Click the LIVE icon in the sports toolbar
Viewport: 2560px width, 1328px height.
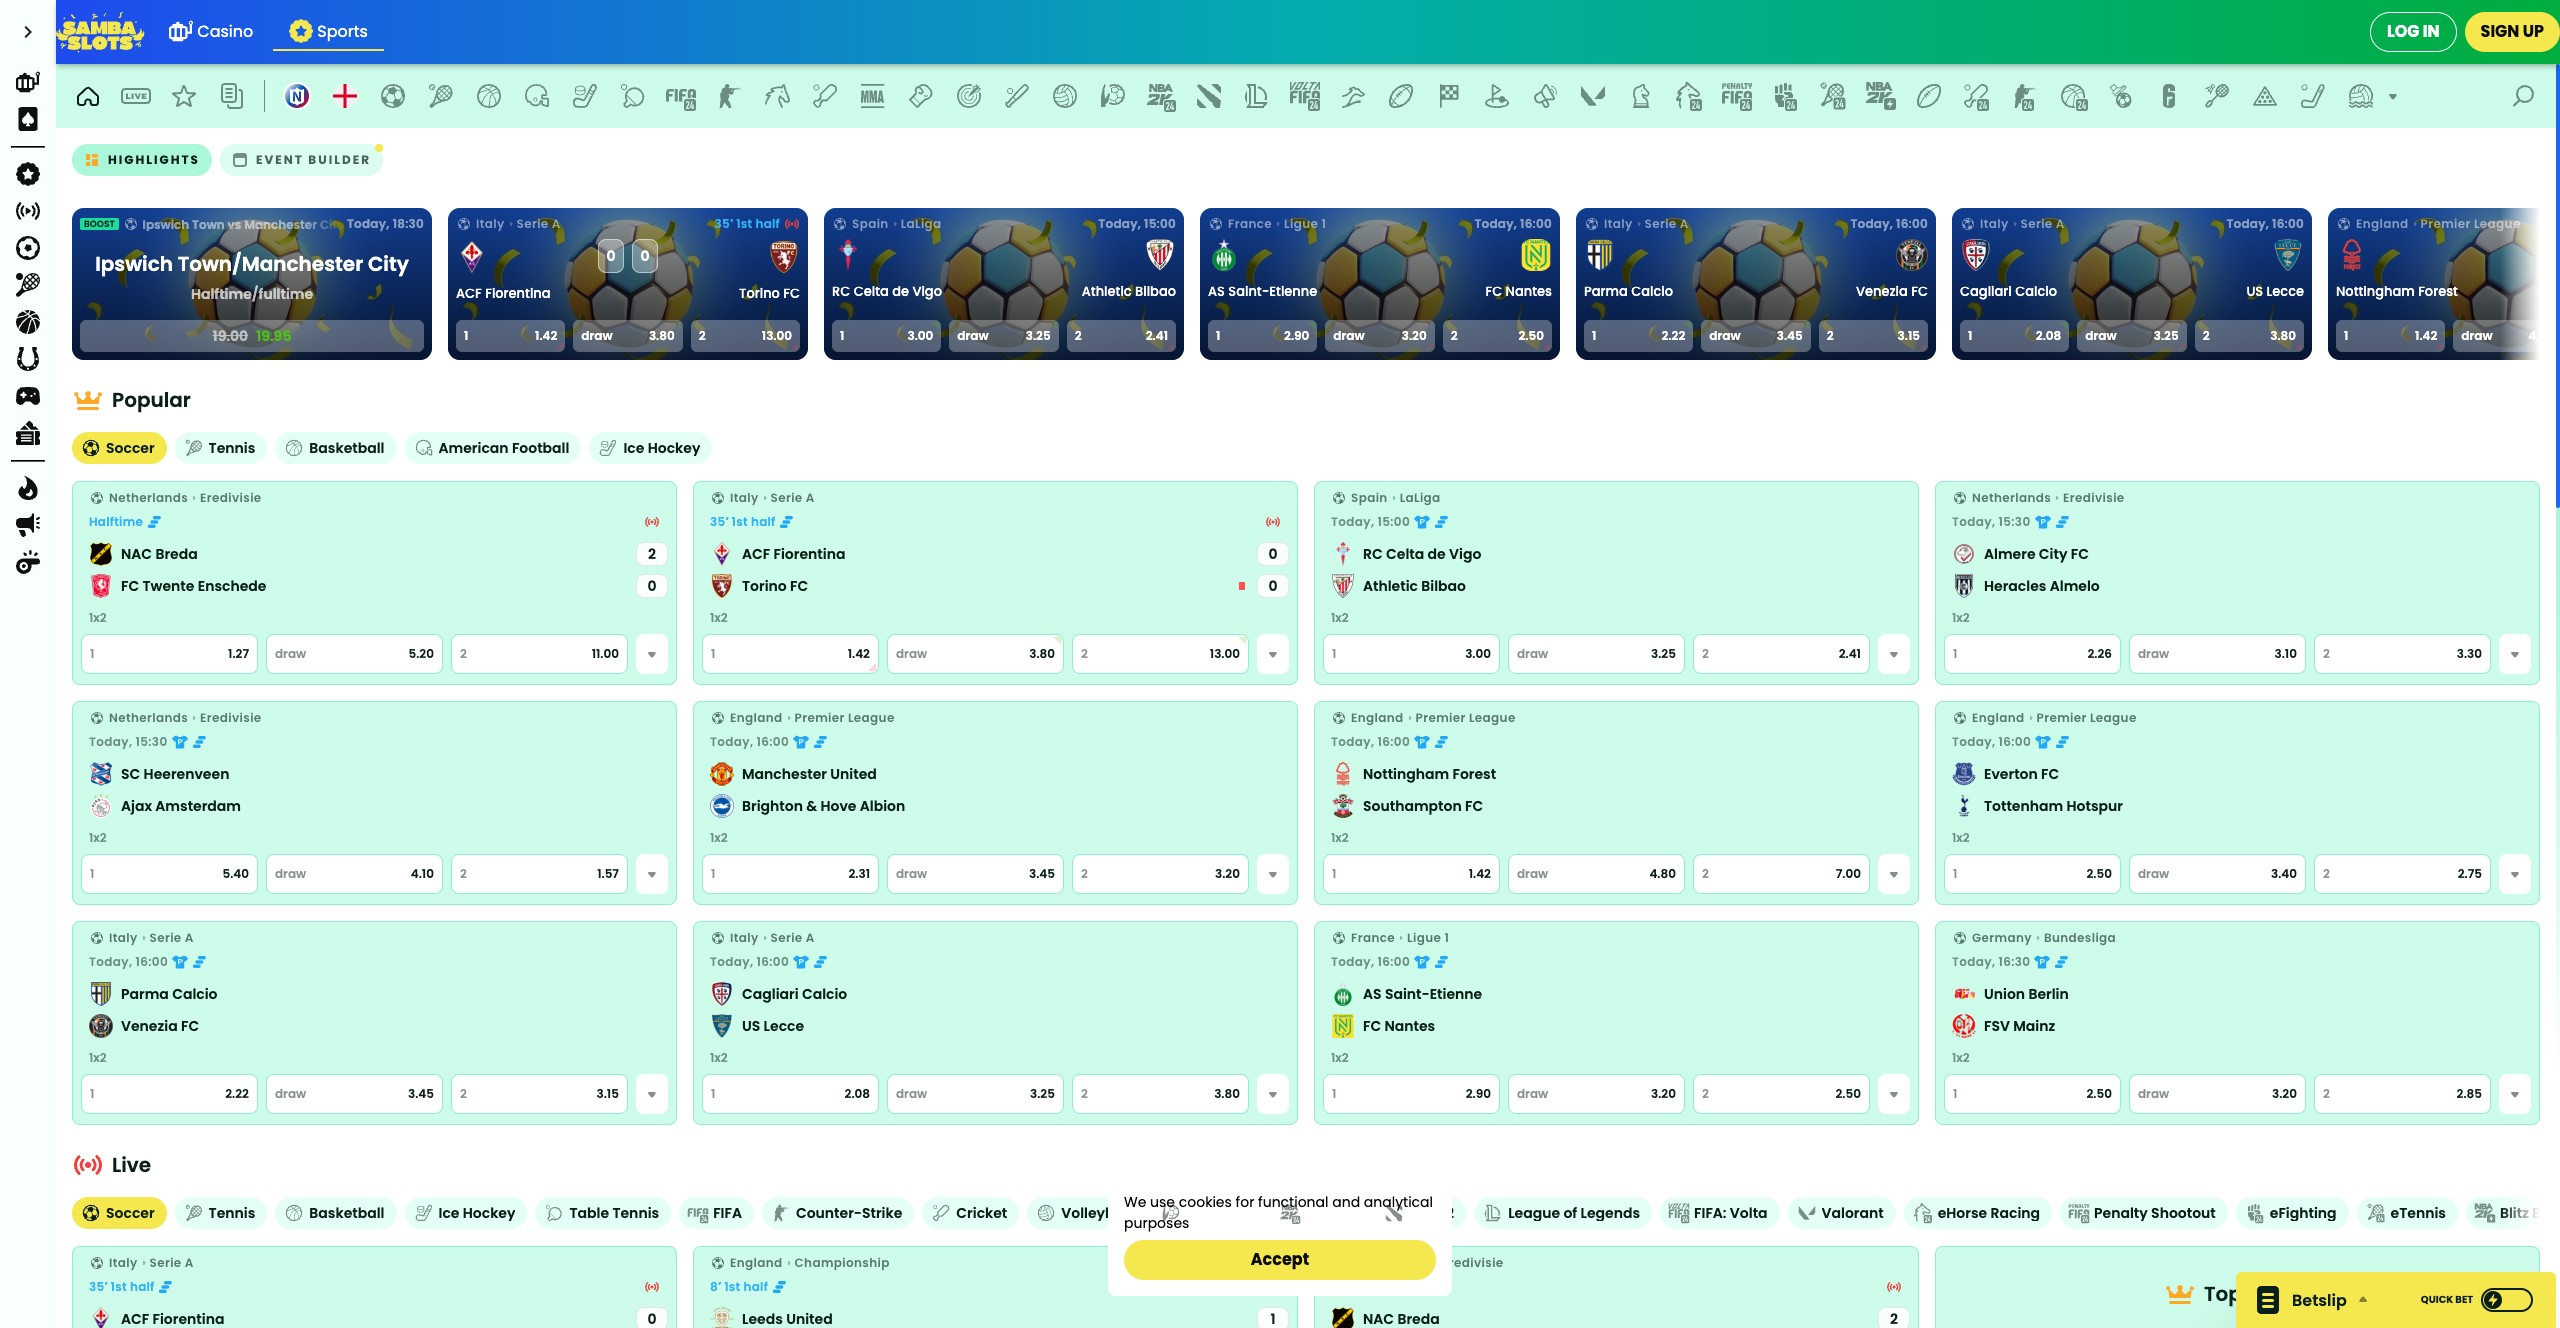[136, 96]
